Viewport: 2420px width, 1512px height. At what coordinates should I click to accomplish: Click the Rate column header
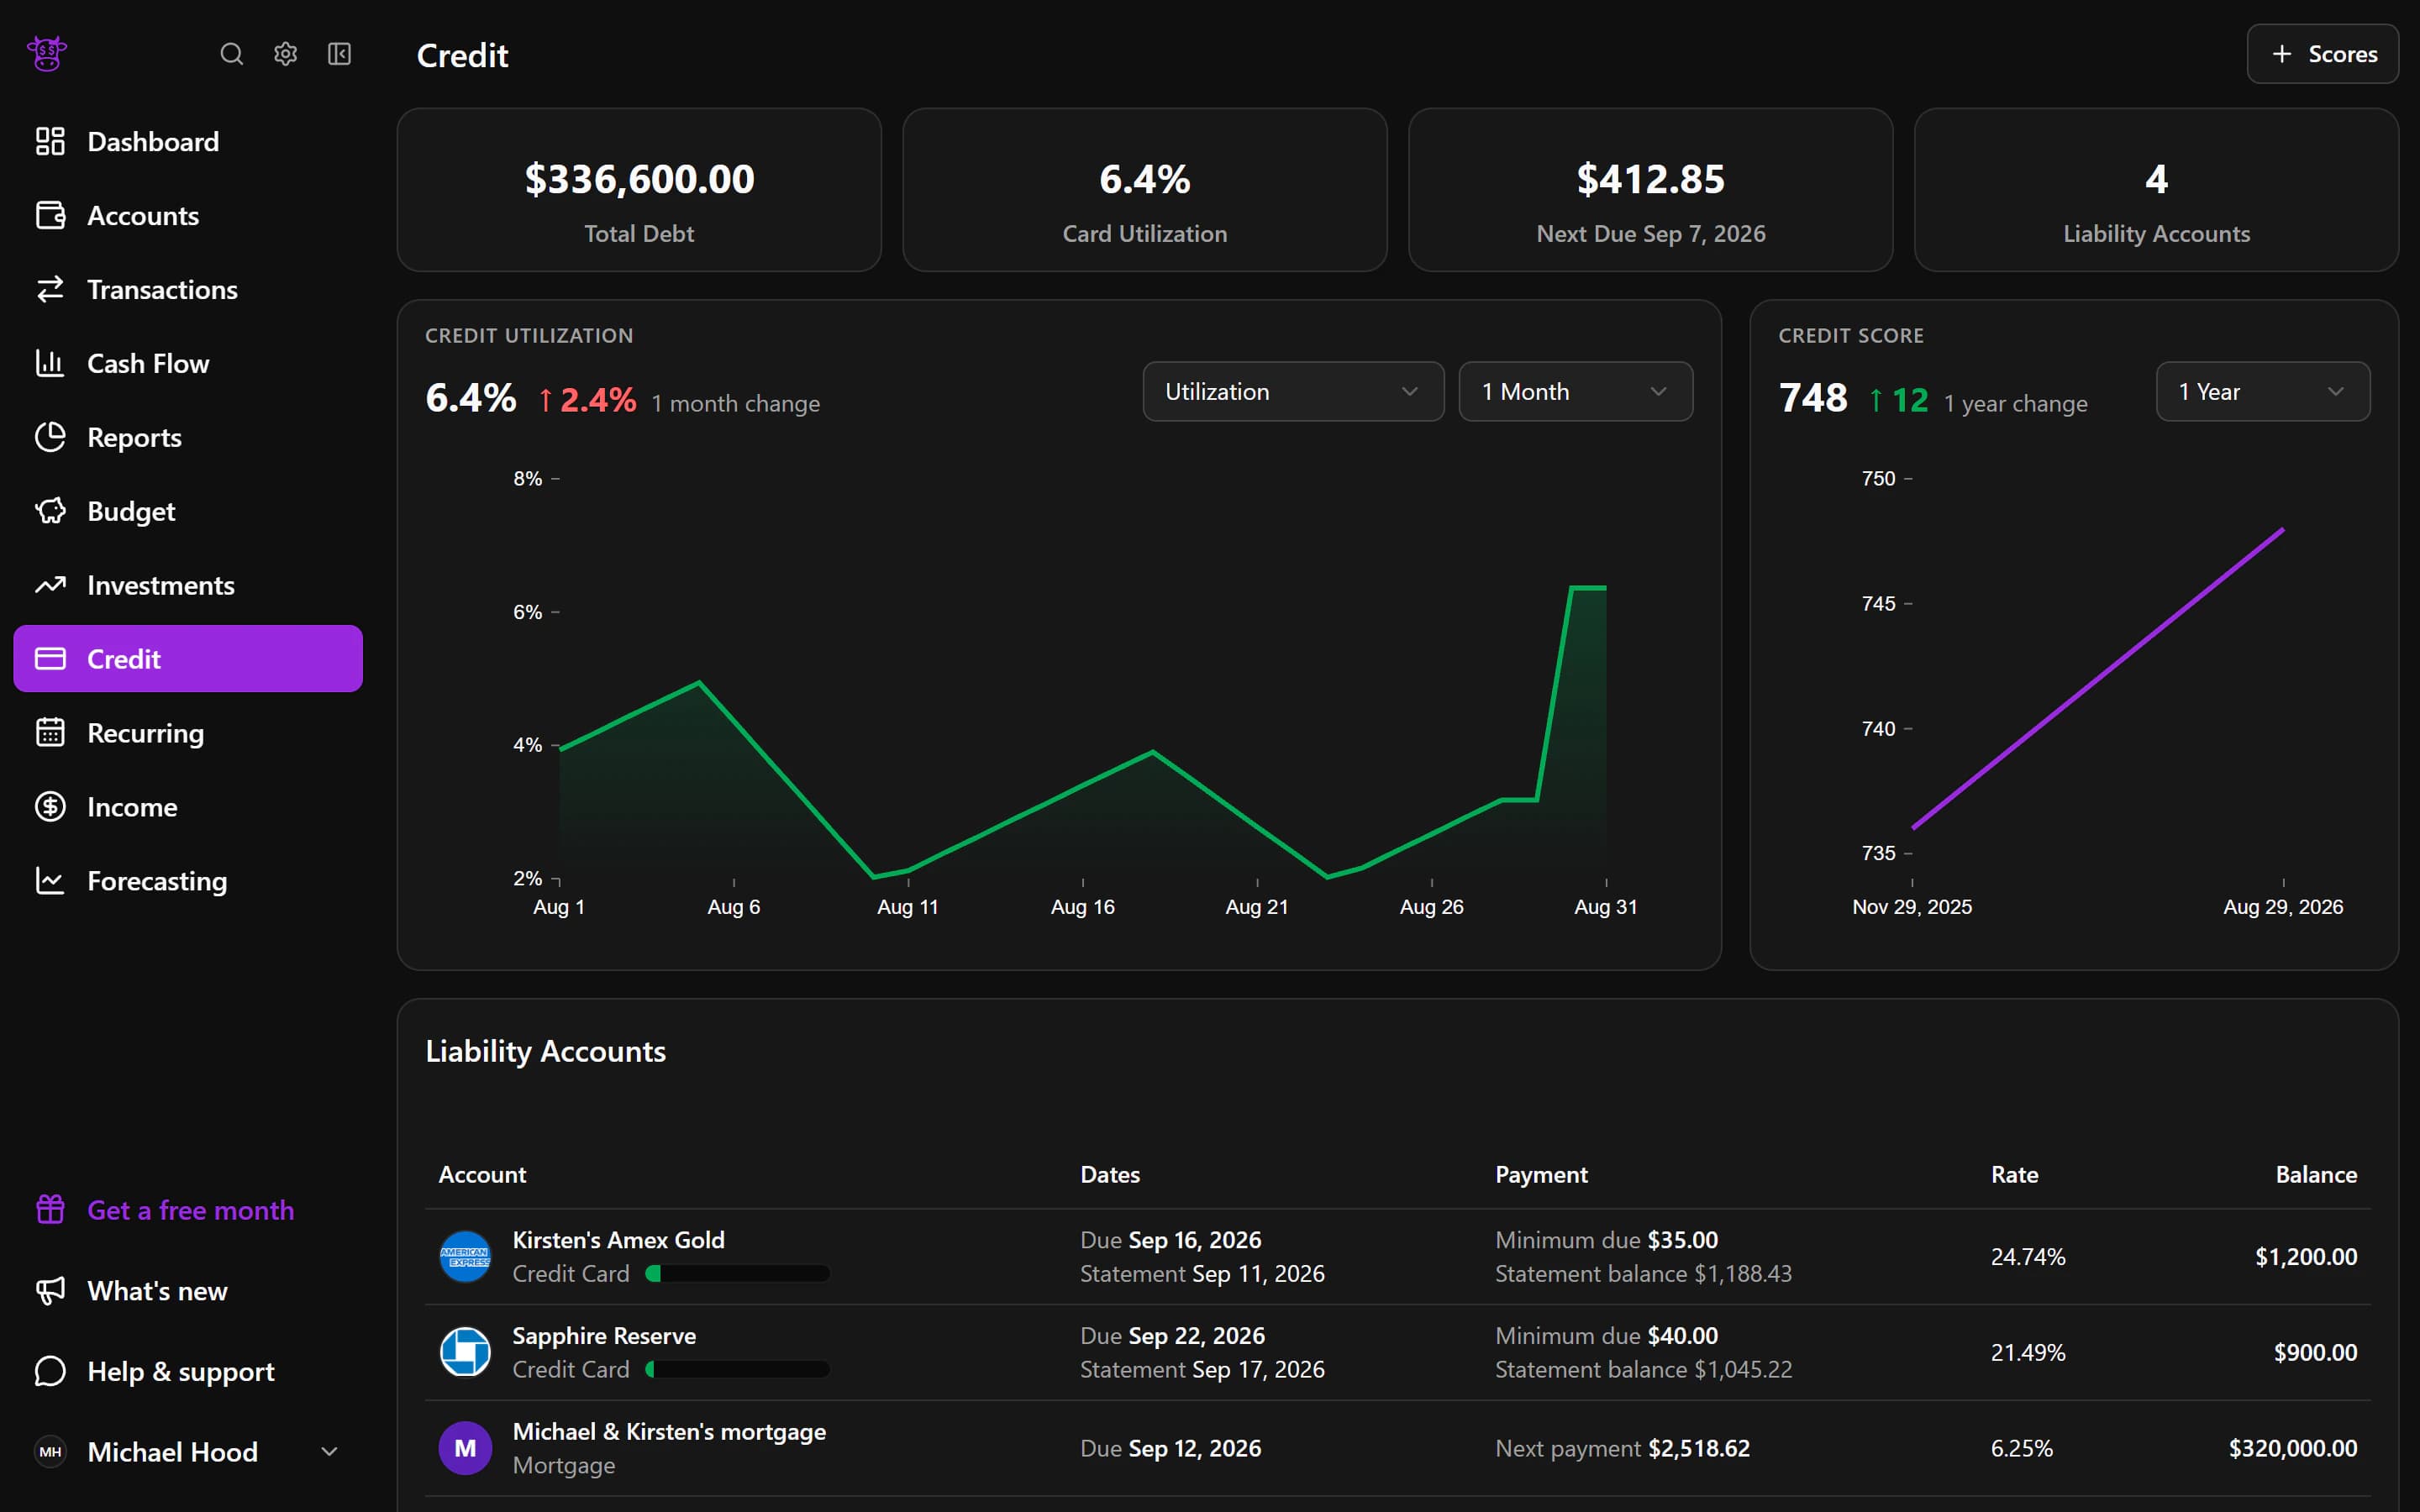click(x=2014, y=1175)
